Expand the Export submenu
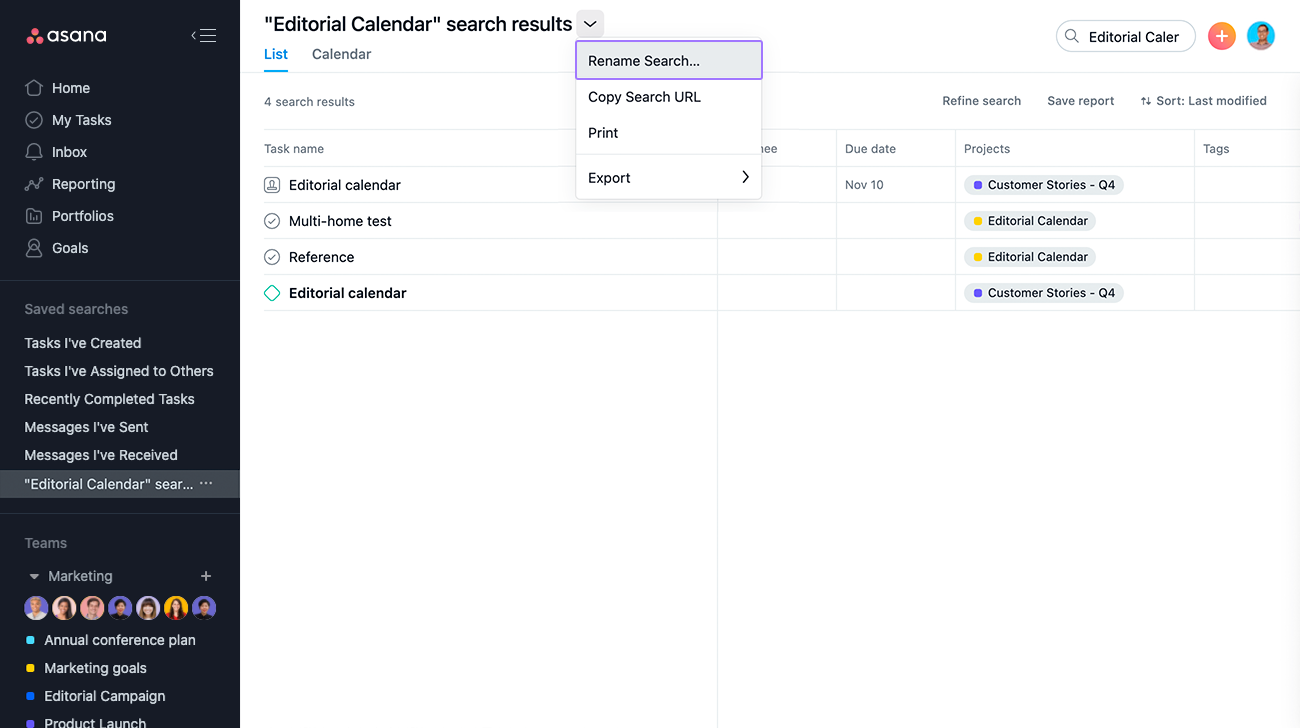 point(669,178)
